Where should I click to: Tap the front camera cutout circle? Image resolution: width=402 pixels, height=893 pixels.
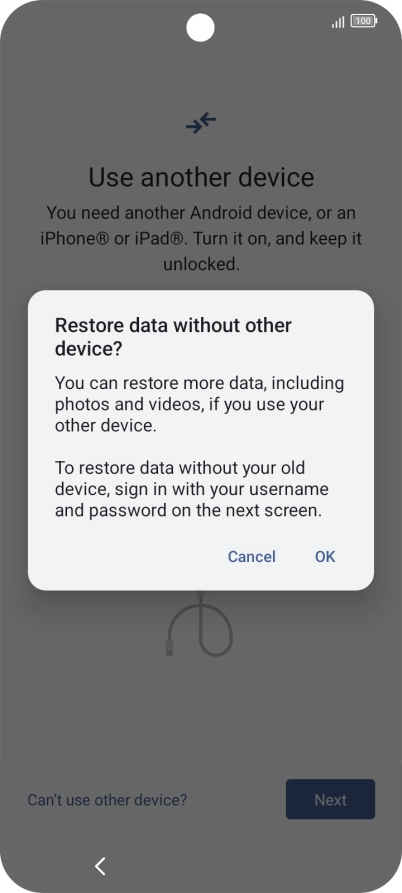point(200,27)
